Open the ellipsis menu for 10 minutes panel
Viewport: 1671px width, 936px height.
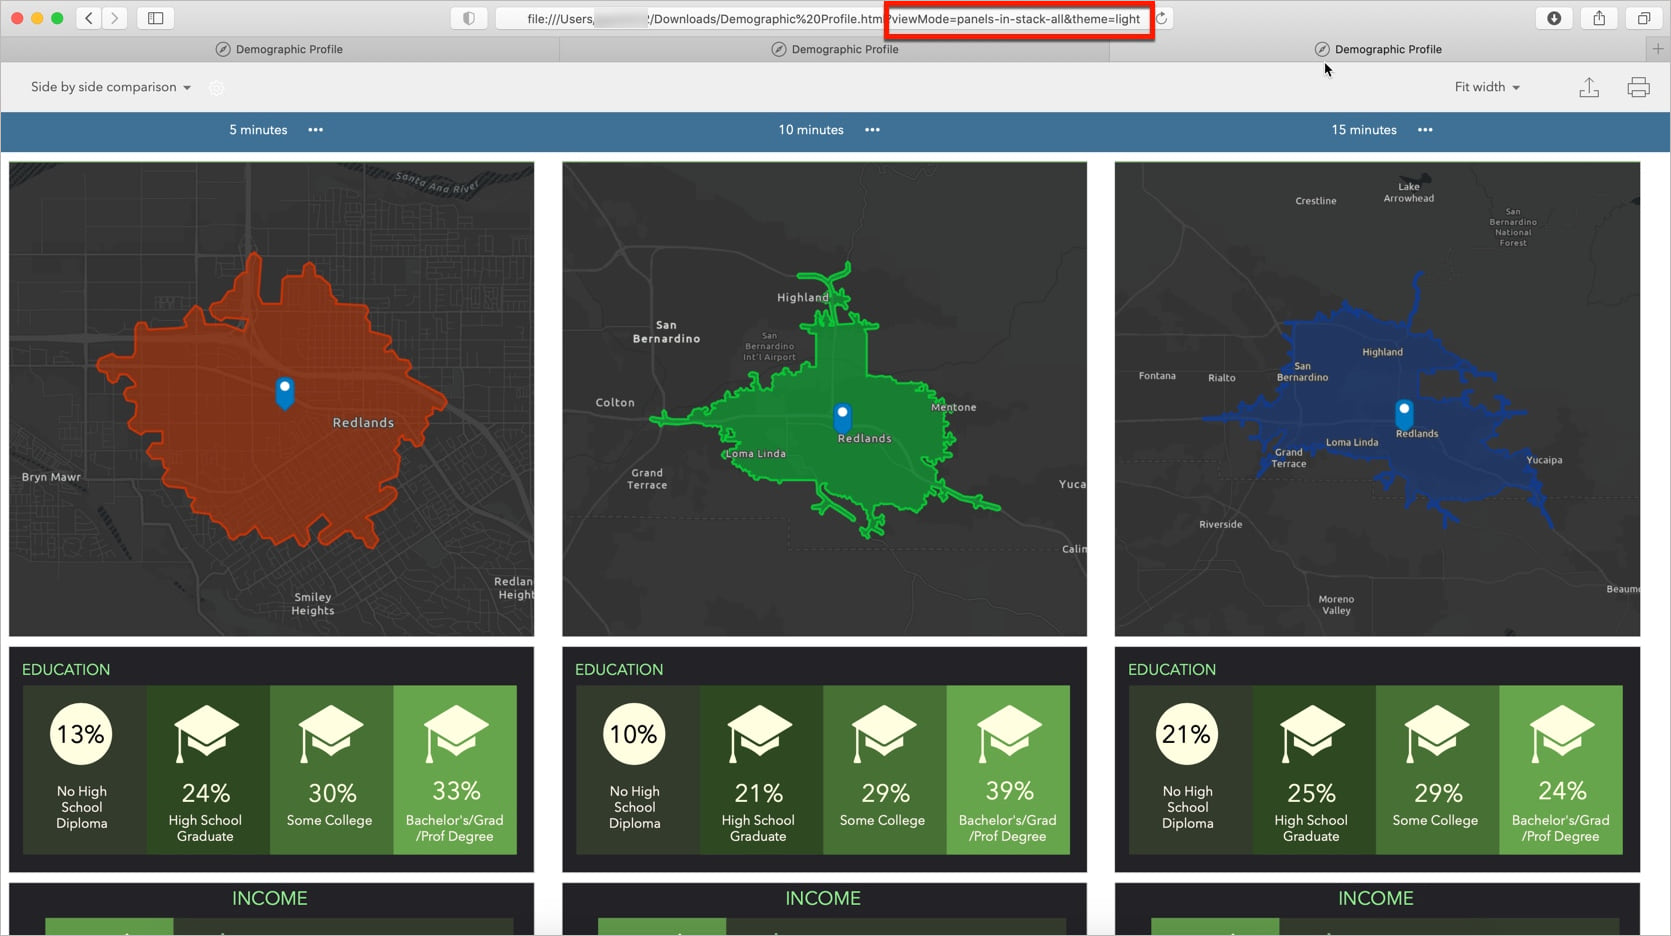(x=871, y=130)
